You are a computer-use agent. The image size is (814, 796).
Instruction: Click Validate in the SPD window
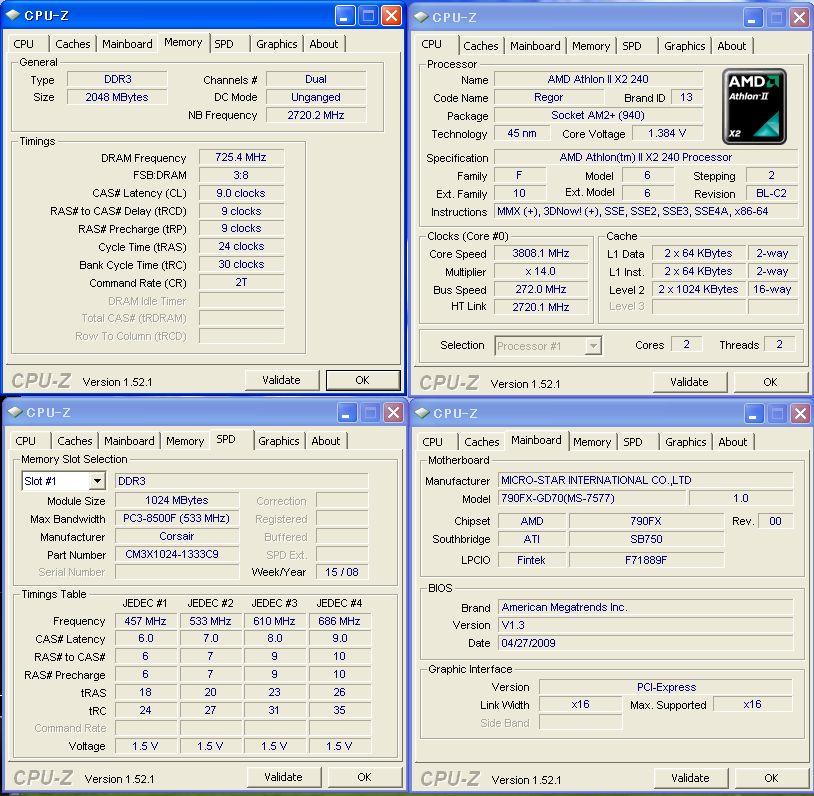283,777
